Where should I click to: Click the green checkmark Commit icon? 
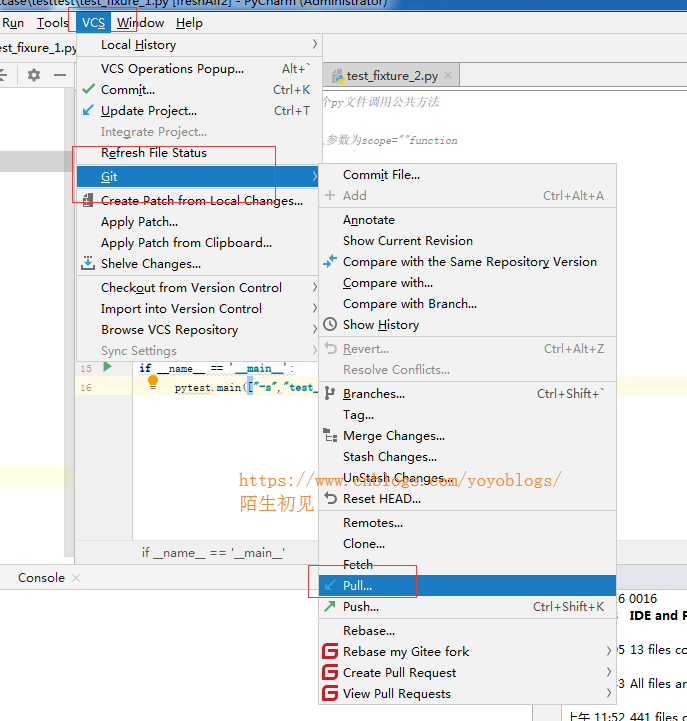88,89
